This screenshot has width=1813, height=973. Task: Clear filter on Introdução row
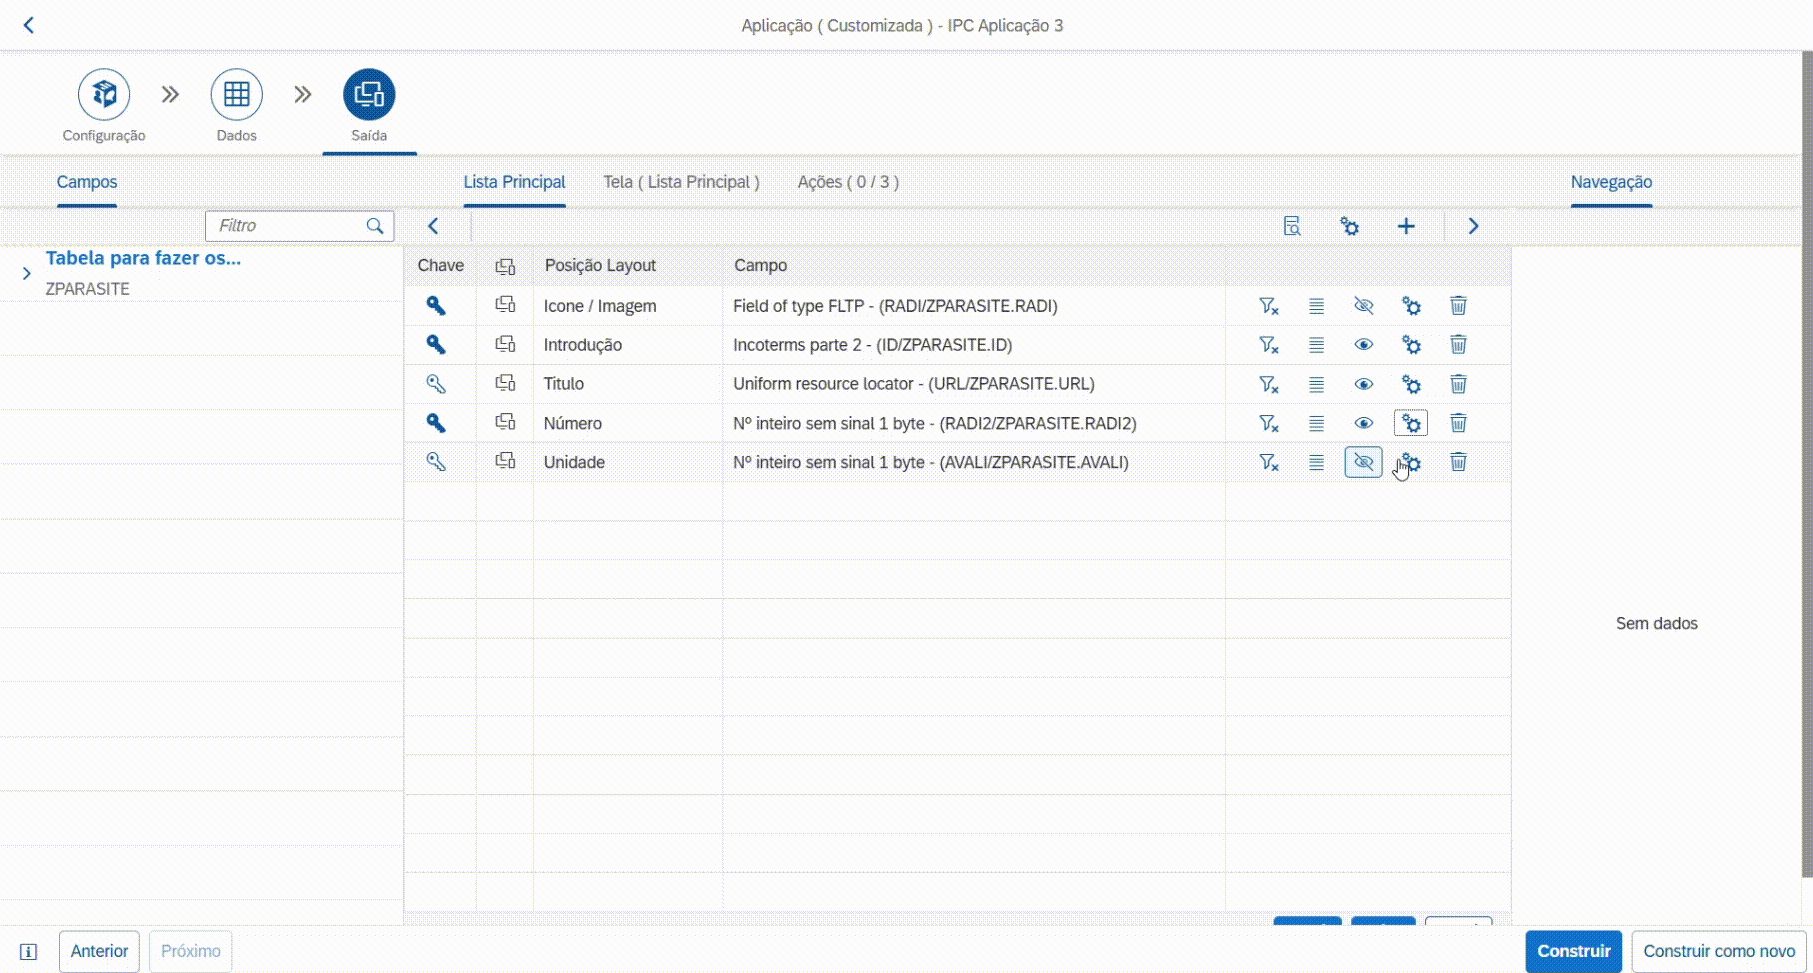pyautogui.click(x=1268, y=345)
